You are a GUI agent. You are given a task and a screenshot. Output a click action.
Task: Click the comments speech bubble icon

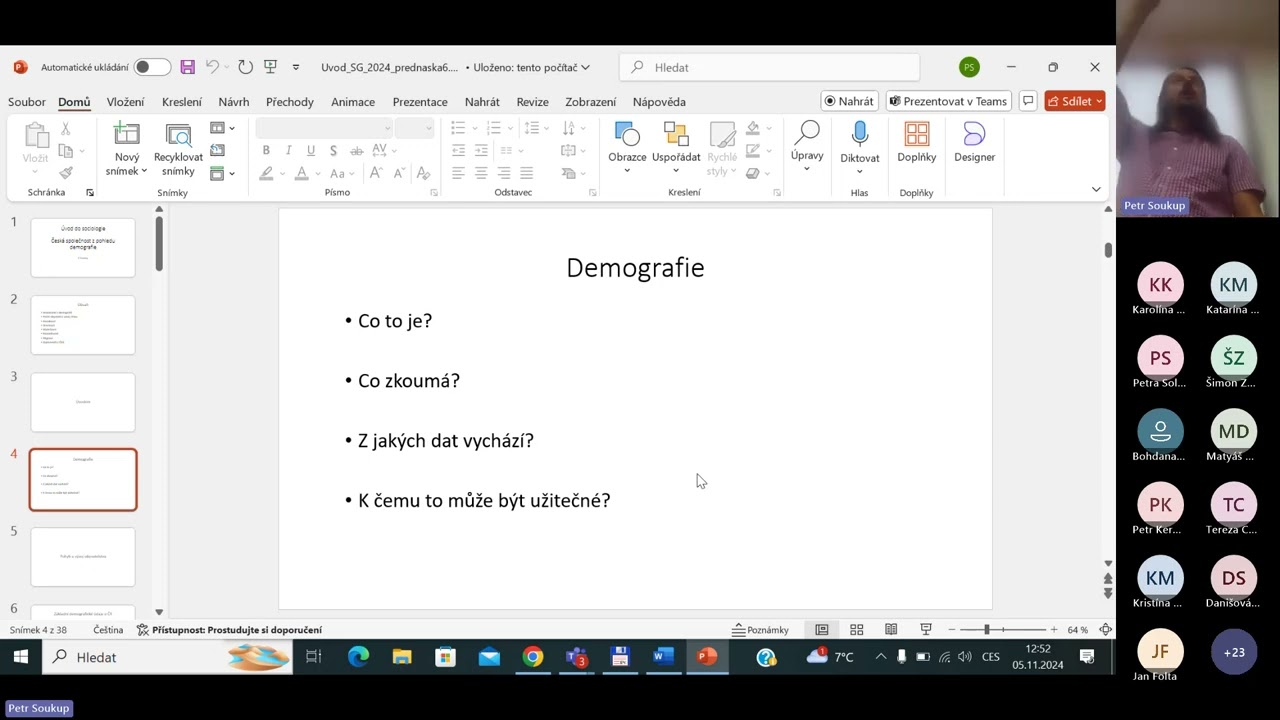1028,101
